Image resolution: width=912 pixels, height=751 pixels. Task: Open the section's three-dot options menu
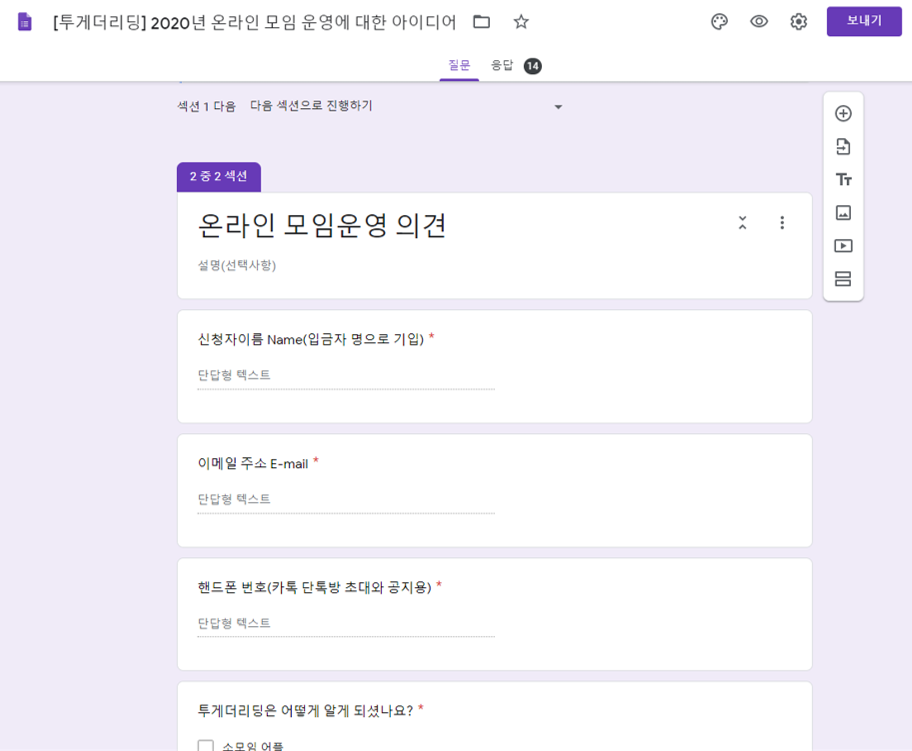(782, 224)
